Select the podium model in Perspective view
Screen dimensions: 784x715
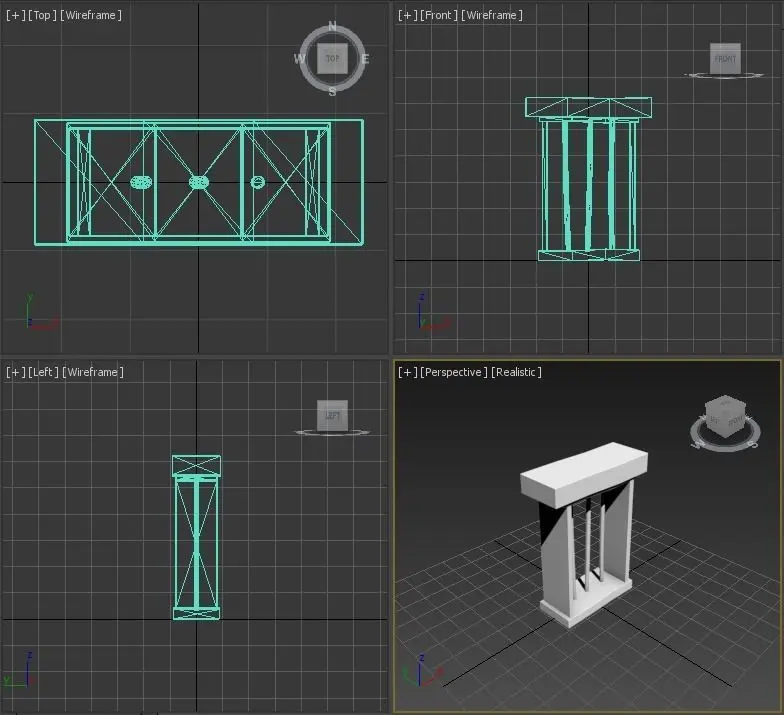585,535
